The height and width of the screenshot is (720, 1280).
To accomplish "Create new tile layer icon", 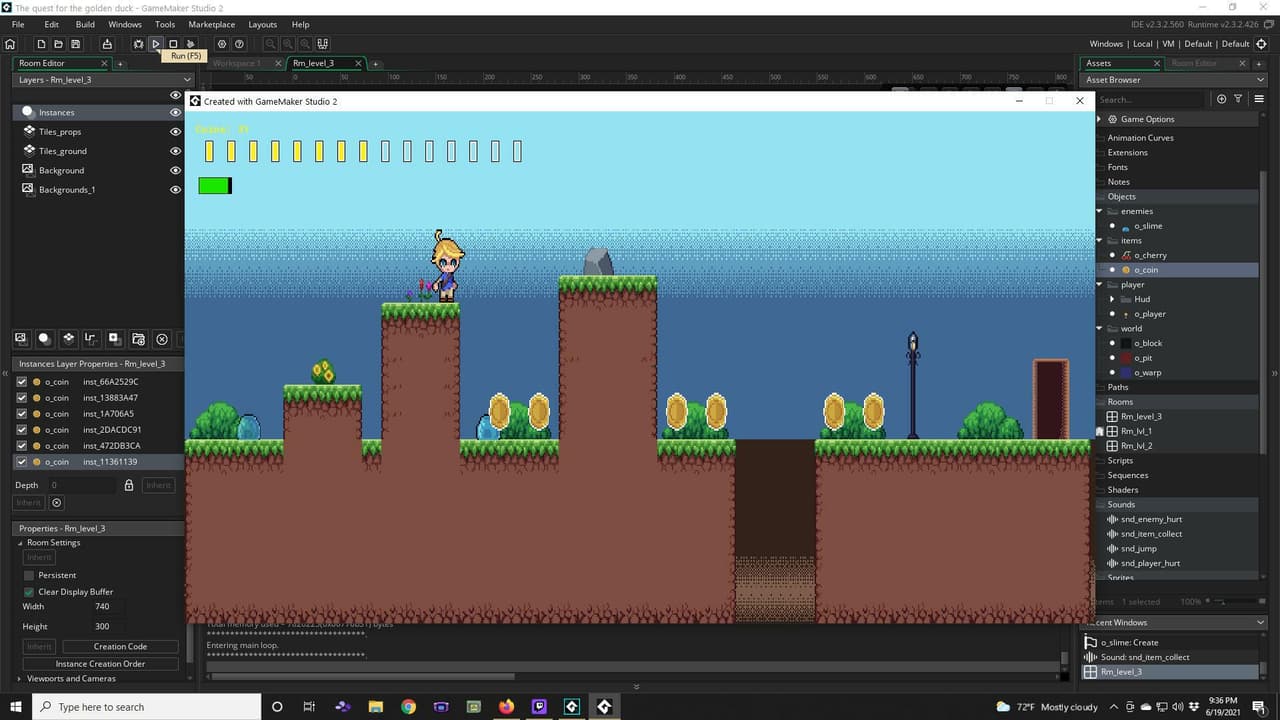I will click(68, 339).
